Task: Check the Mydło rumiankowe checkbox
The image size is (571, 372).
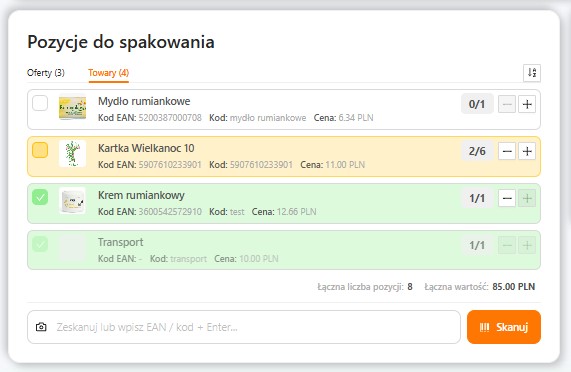Action: (x=40, y=103)
